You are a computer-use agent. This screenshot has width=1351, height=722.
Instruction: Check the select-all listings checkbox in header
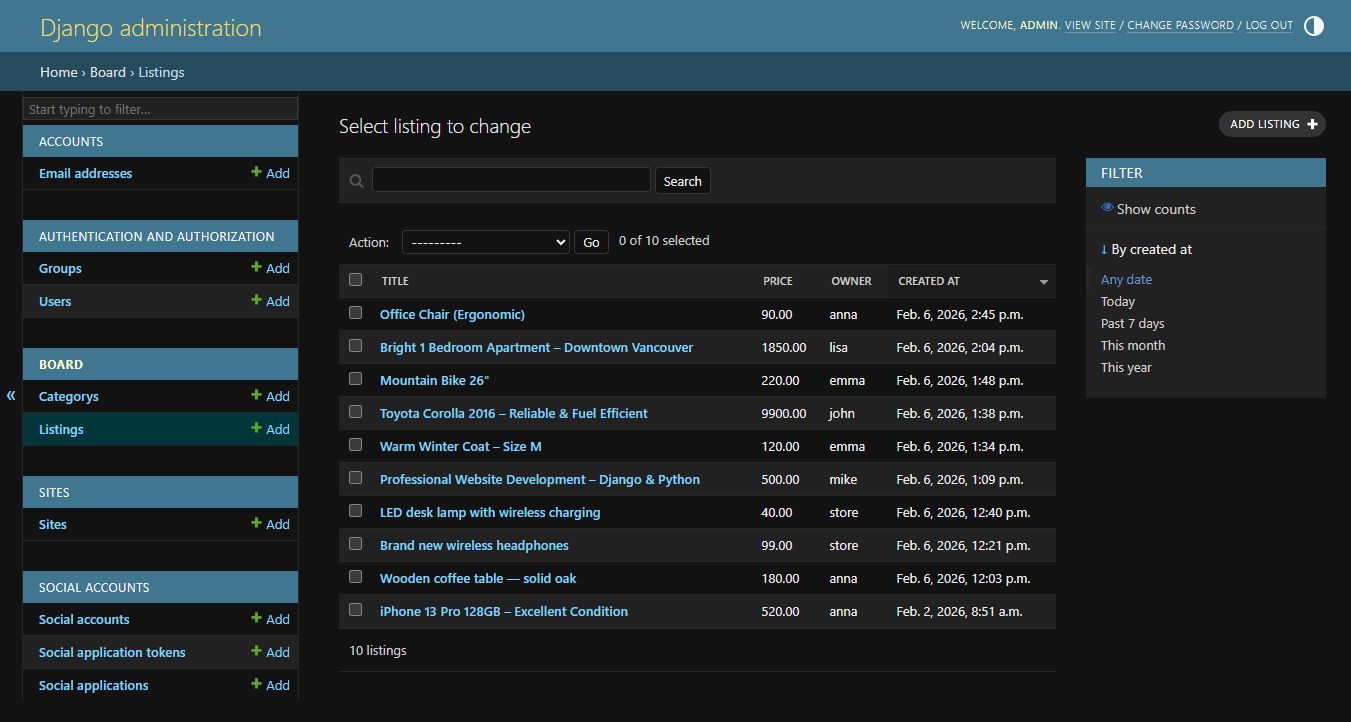(x=355, y=280)
